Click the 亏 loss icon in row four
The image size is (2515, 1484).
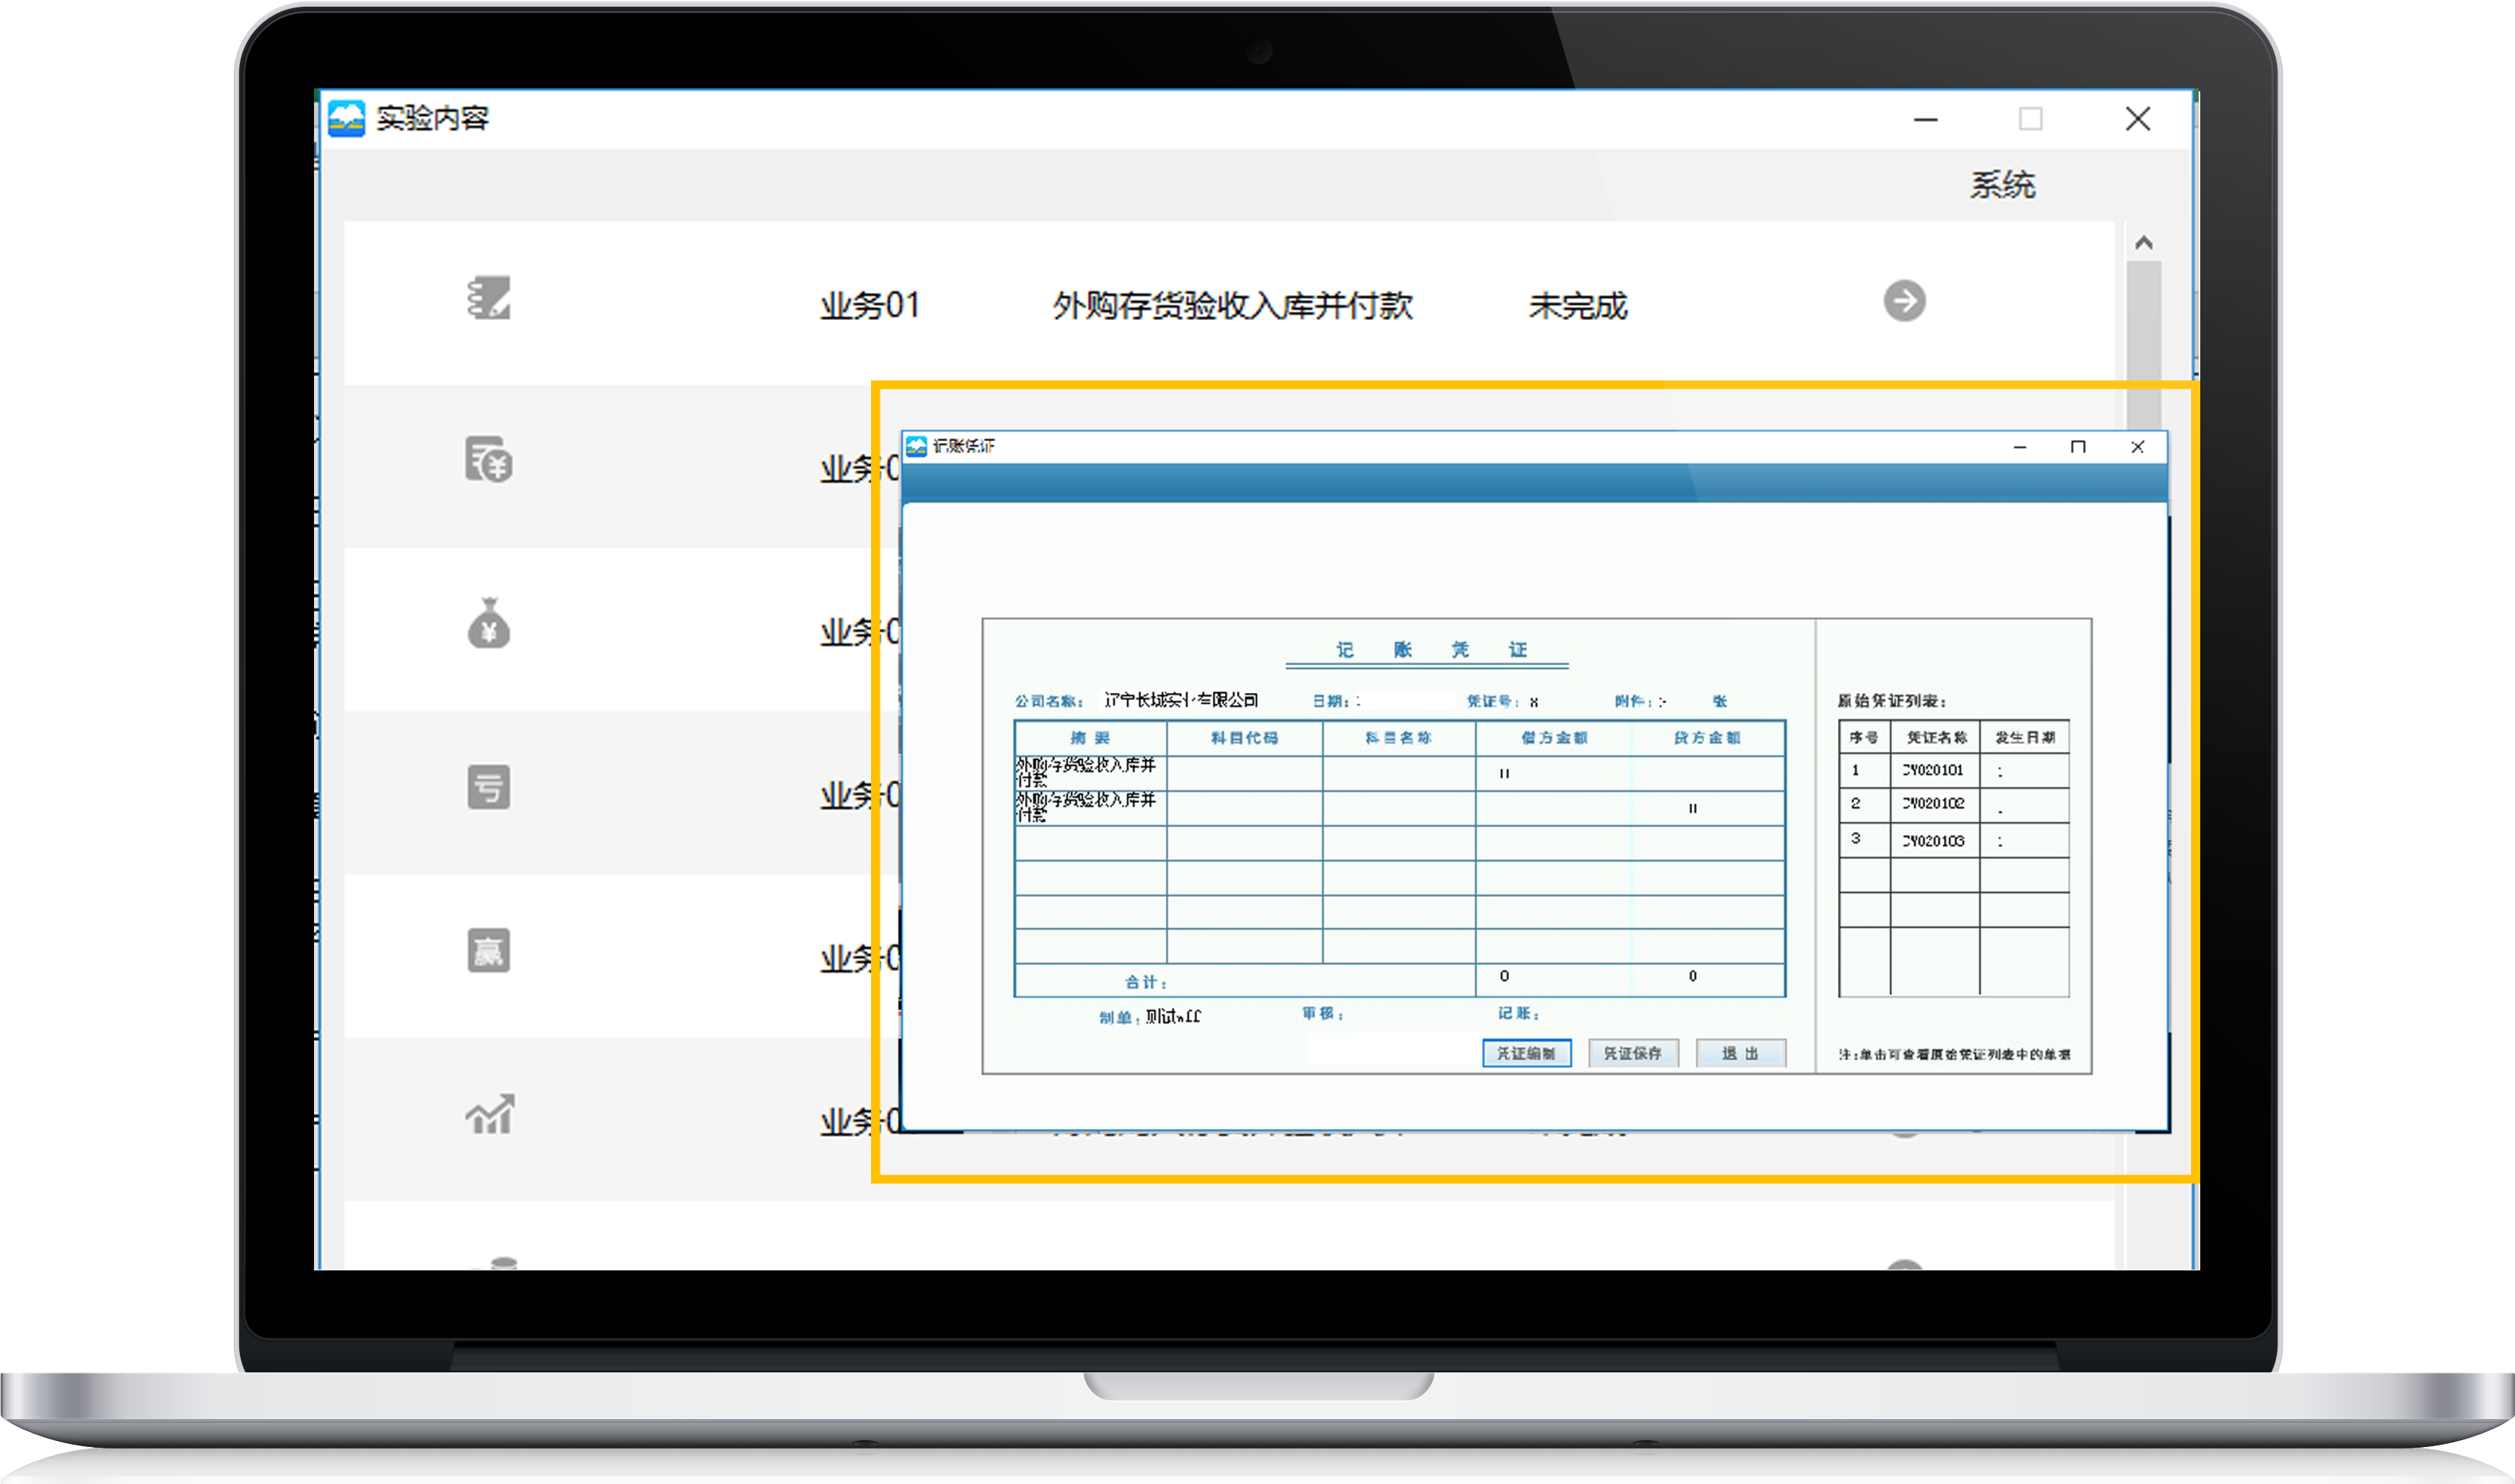(488, 787)
